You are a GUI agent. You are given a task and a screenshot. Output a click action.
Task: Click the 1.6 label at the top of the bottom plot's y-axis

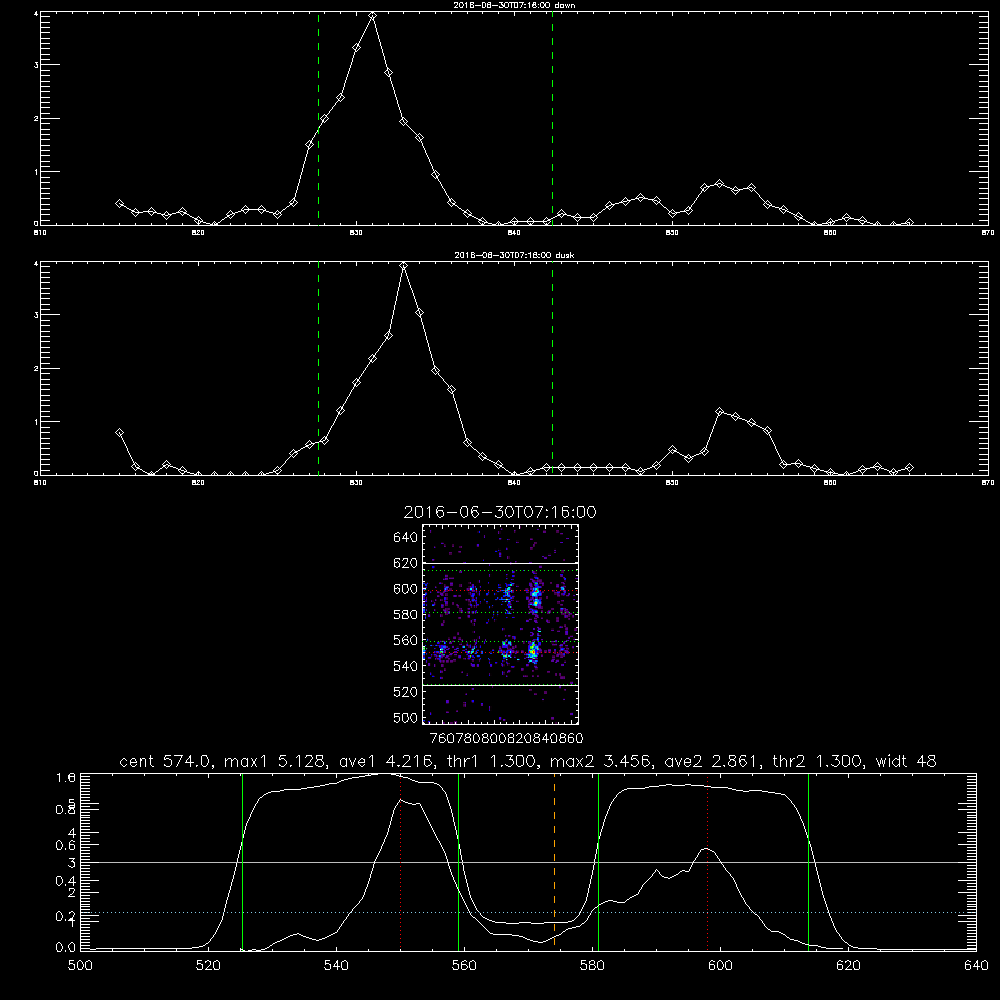coord(66,777)
